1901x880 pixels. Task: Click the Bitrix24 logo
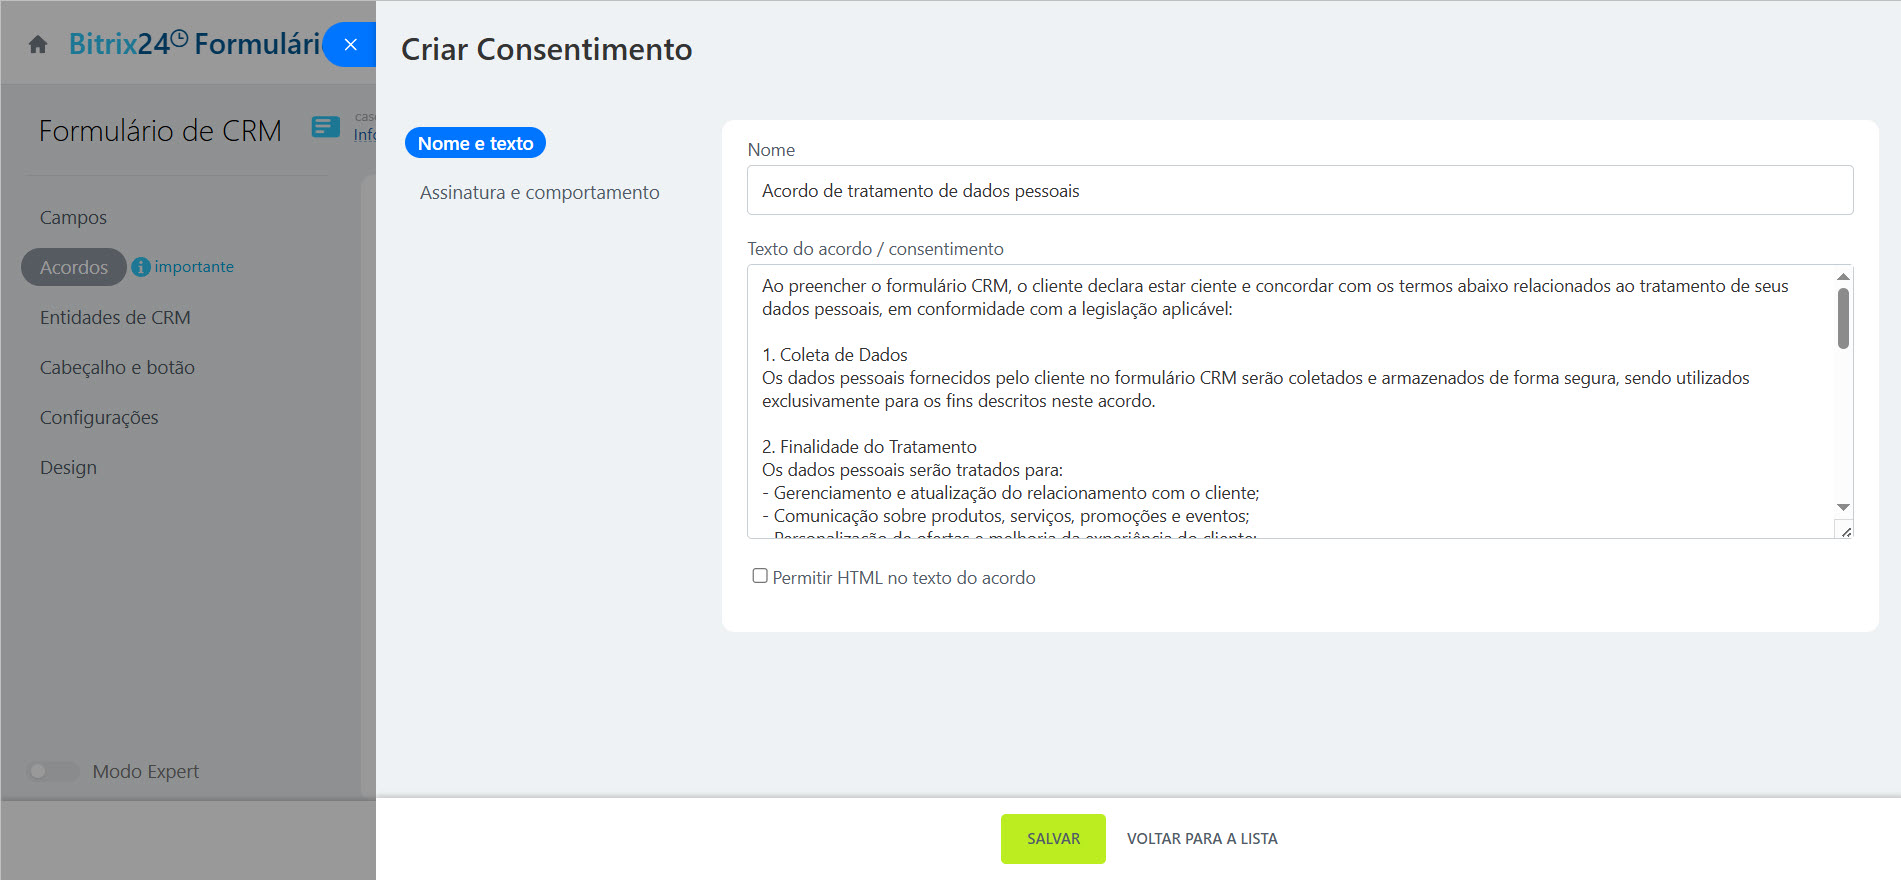click(127, 44)
